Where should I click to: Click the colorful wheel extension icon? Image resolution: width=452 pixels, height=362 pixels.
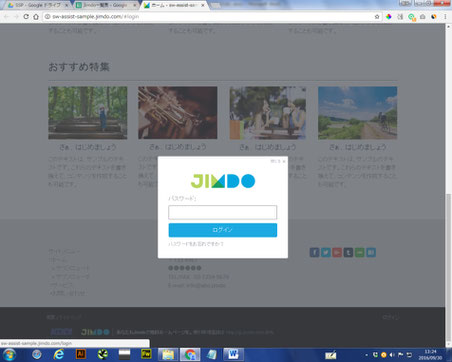coord(389,16)
